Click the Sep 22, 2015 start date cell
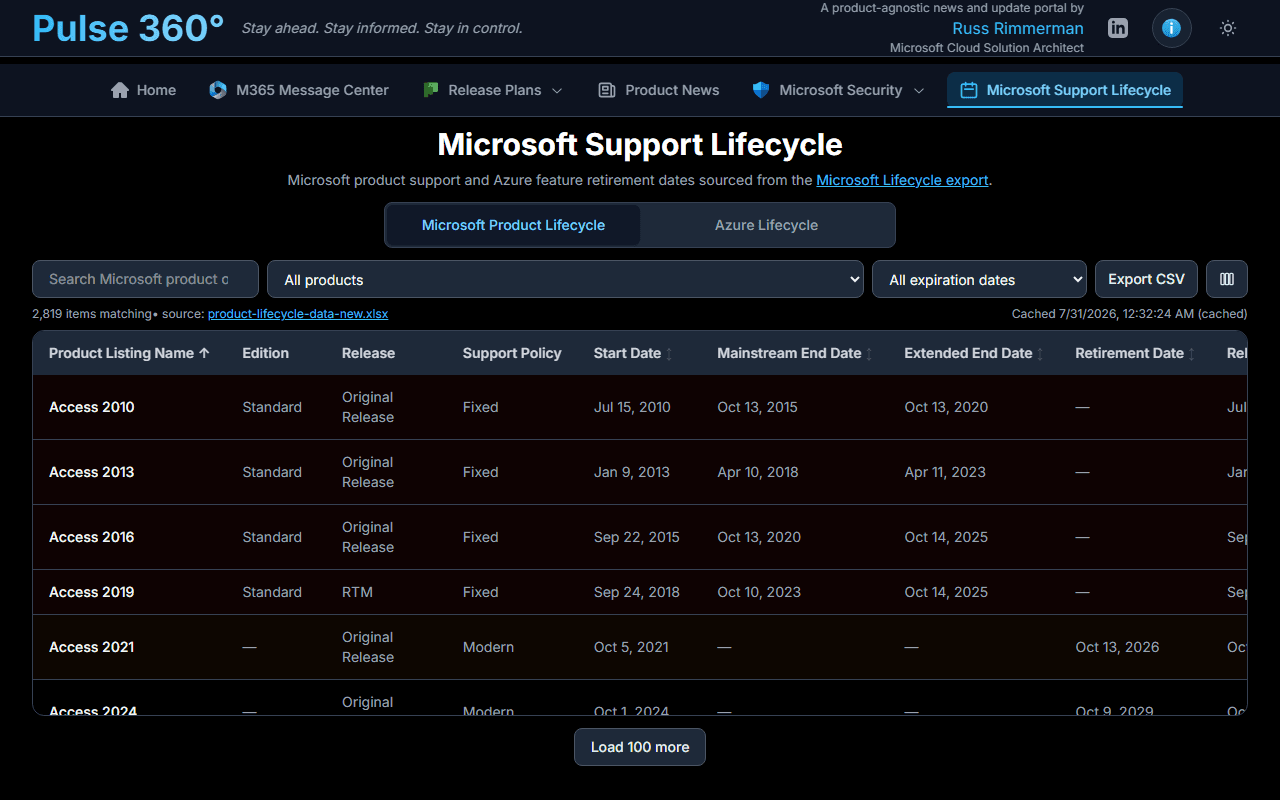 pyautogui.click(x=636, y=537)
